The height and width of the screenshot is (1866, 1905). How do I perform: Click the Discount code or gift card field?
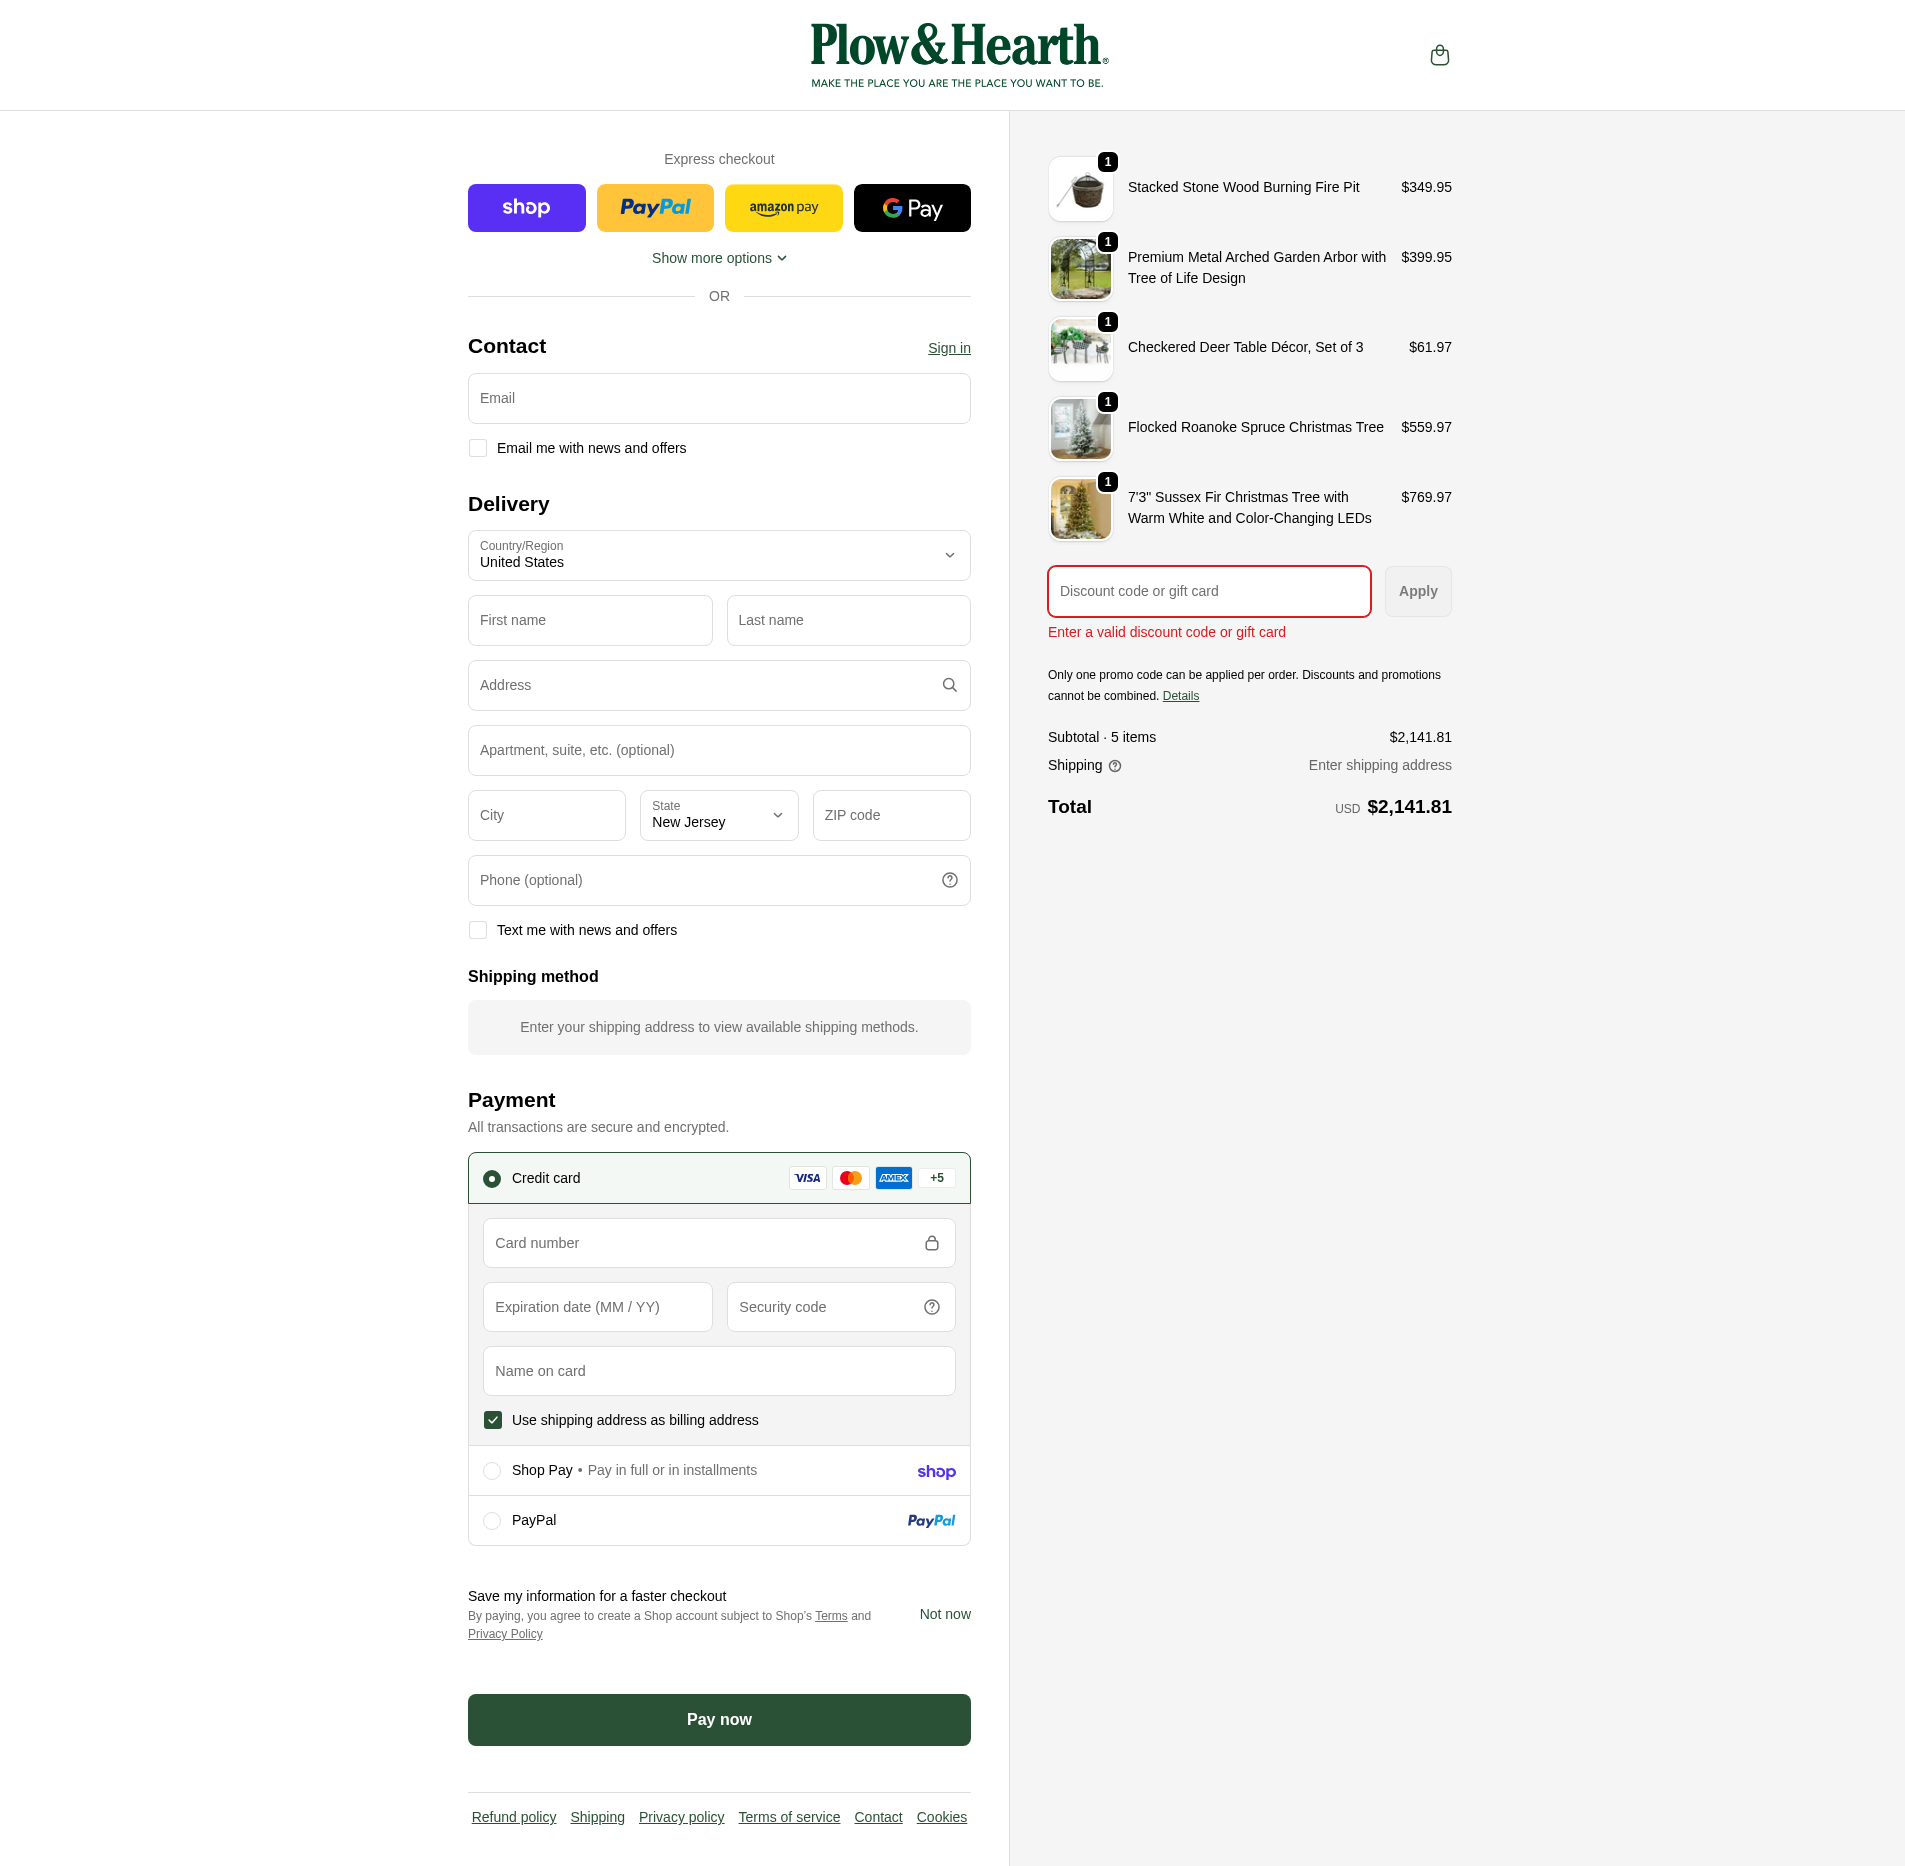coord(1209,591)
